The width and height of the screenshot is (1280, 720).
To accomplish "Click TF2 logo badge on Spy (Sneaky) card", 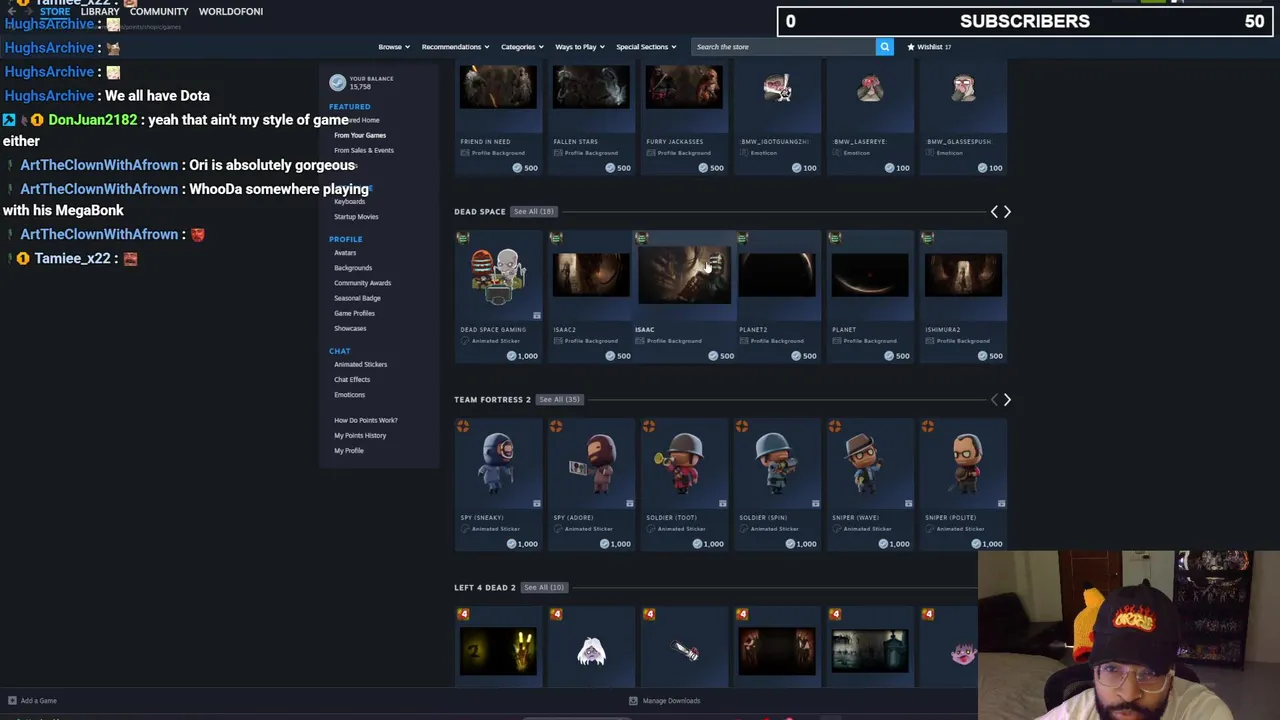I will pyautogui.click(x=463, y=426).
